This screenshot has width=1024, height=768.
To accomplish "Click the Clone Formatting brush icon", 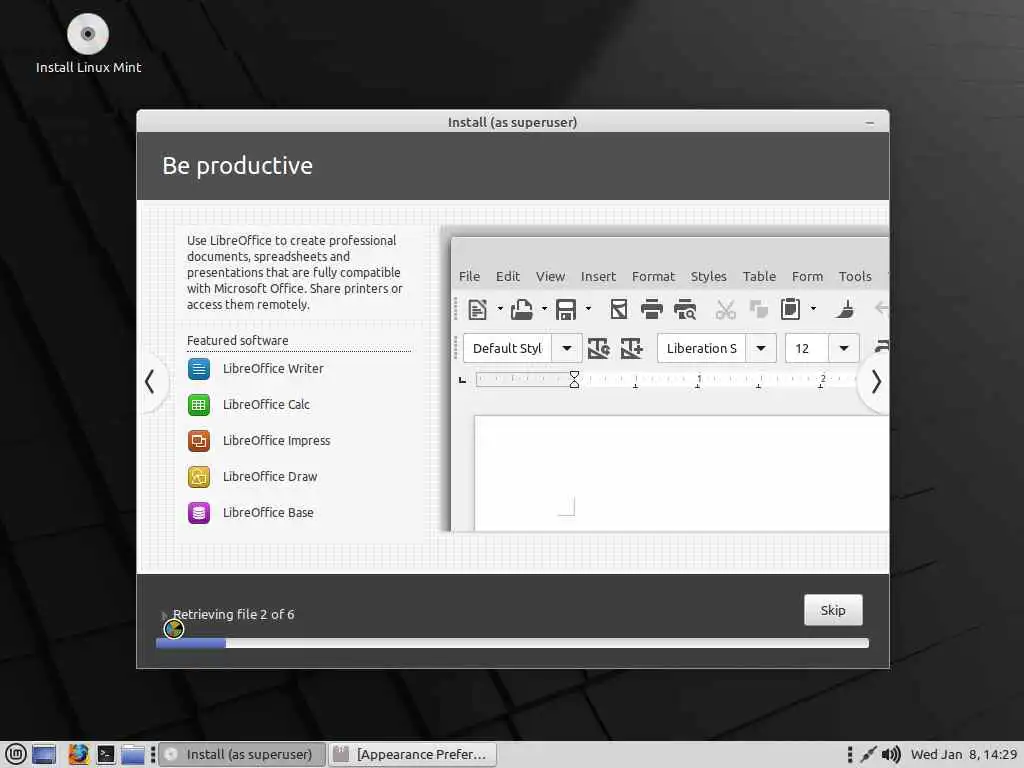I will pyautogui.click(x=844, y=309).
